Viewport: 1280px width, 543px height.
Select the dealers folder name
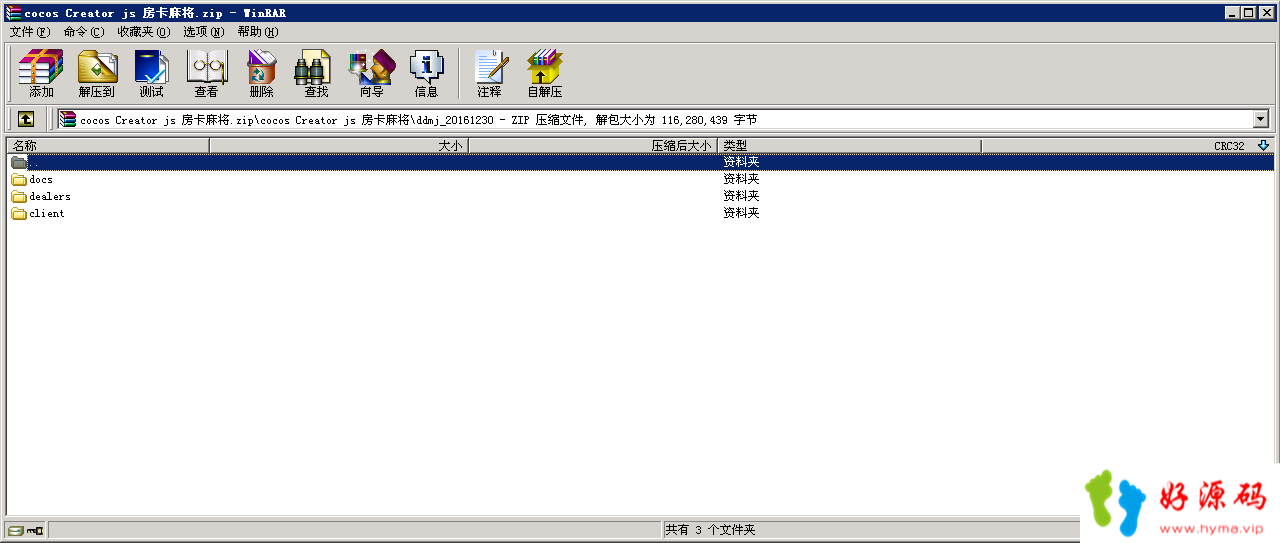click(50, 196)
